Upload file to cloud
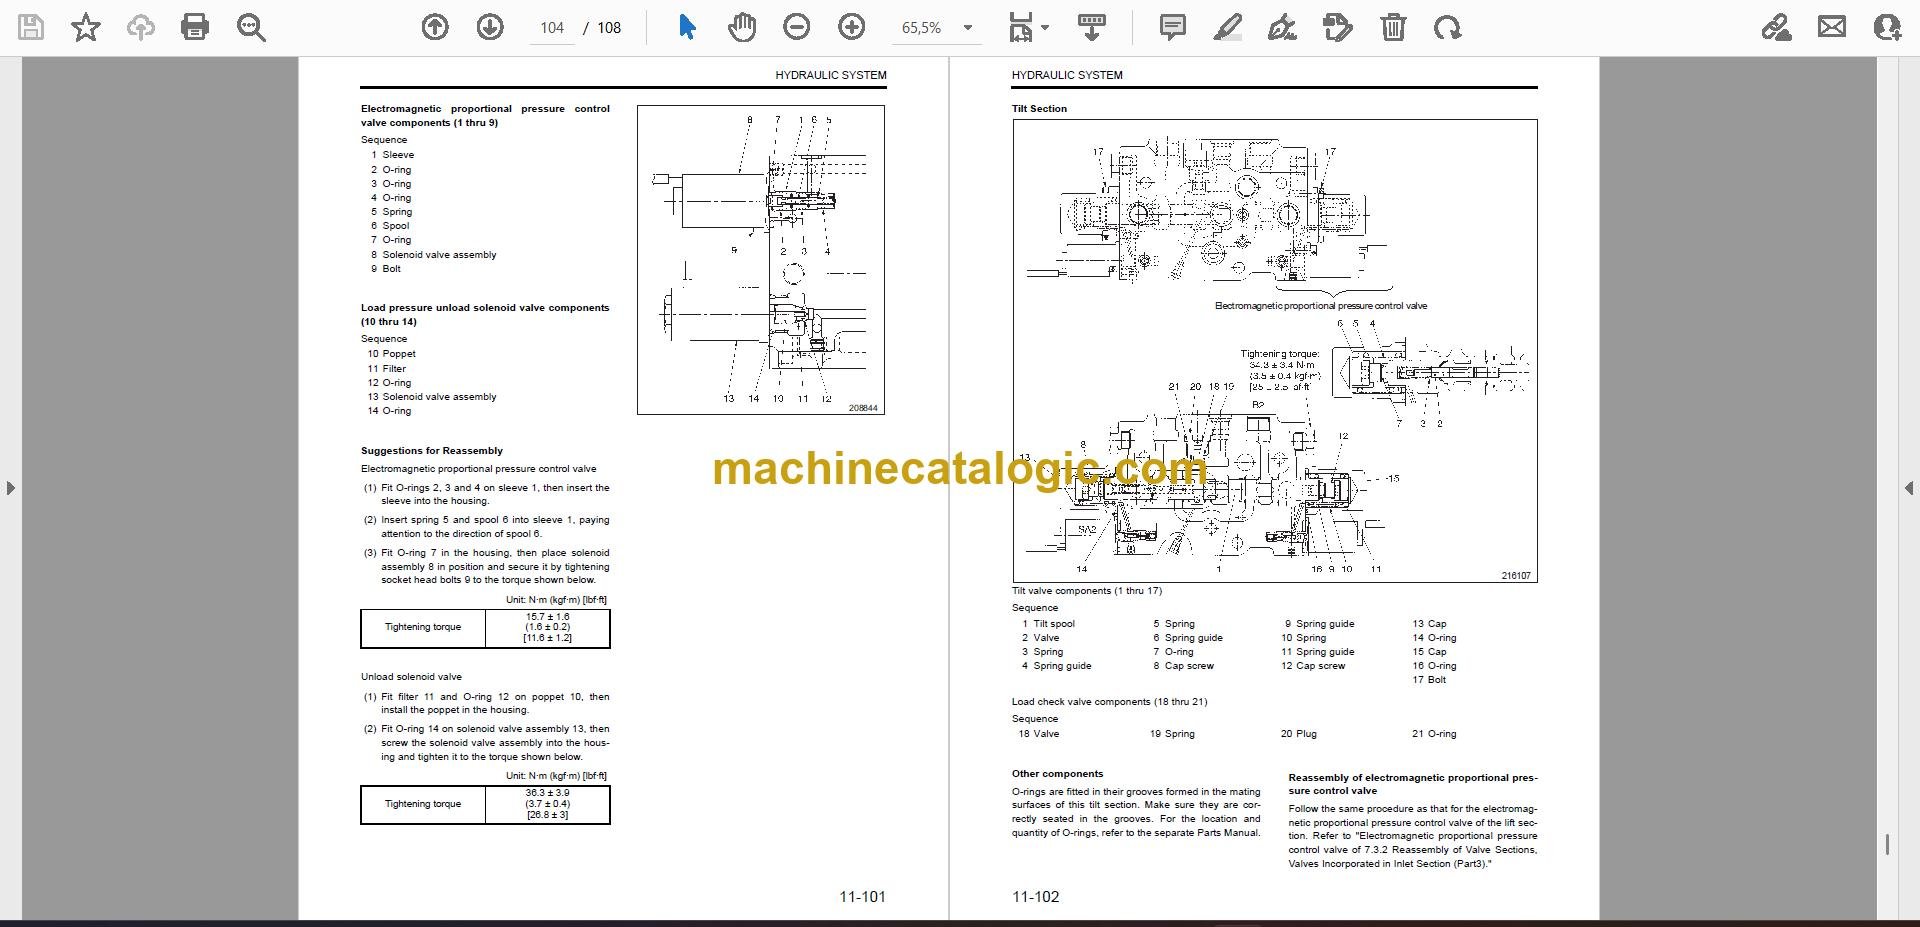 (140, 27)
